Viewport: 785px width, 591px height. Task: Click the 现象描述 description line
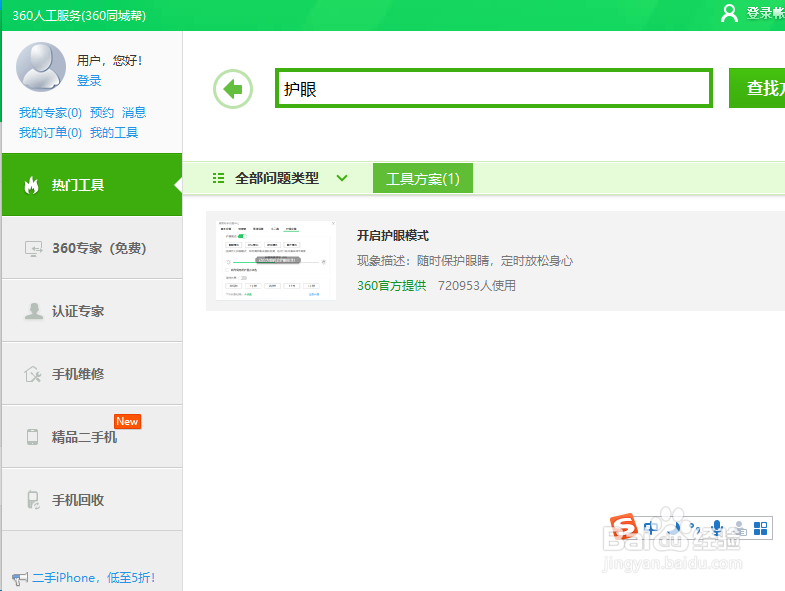465,260
